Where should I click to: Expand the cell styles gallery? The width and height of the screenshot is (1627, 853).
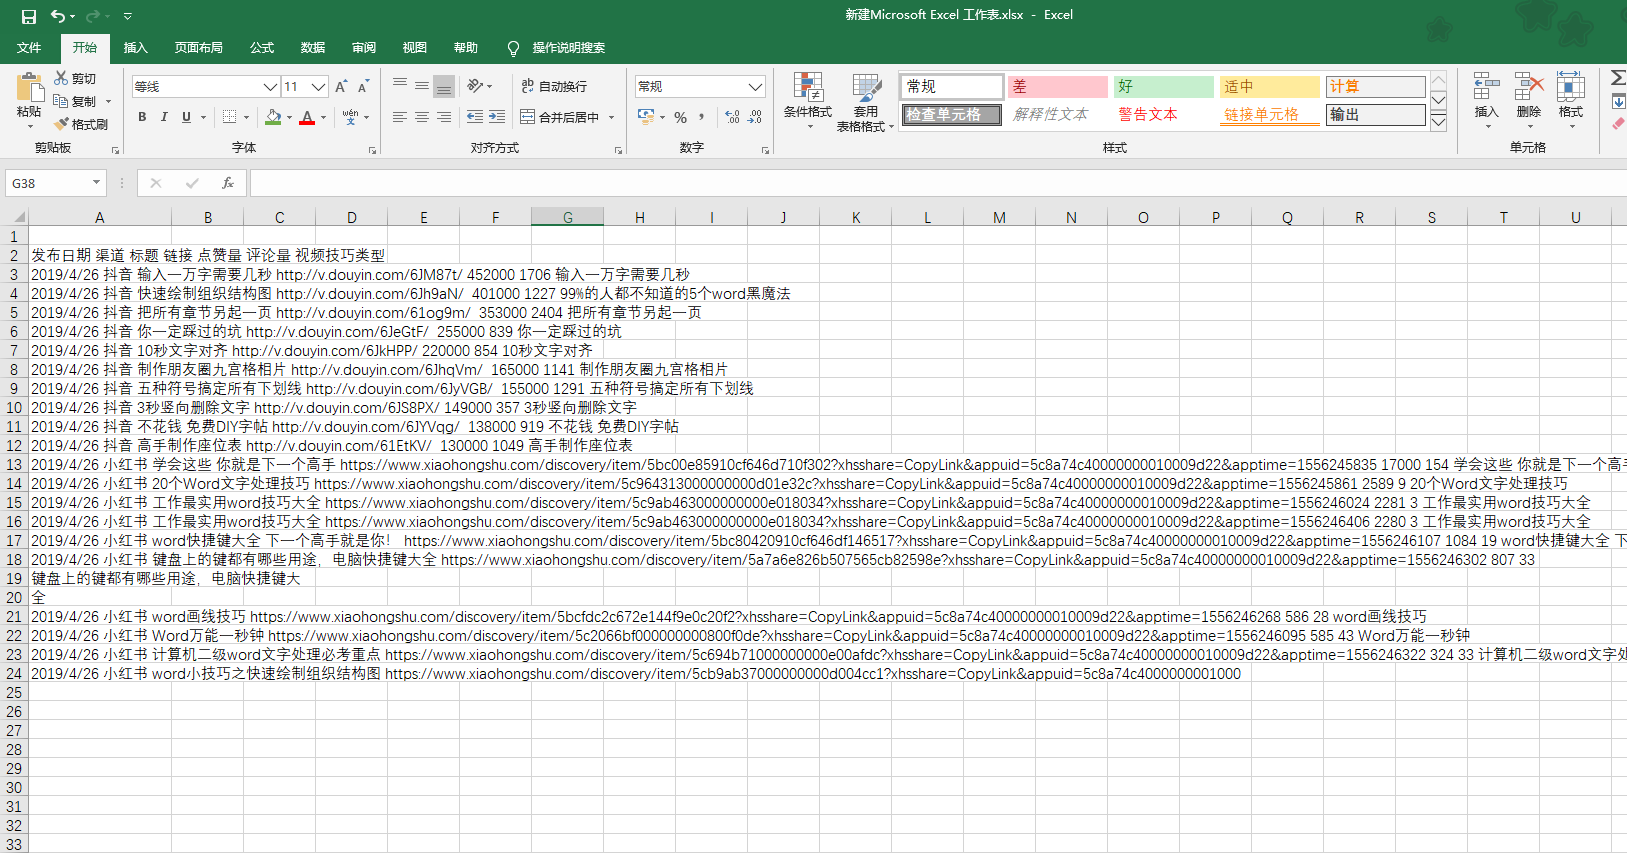click(1438, 122)
